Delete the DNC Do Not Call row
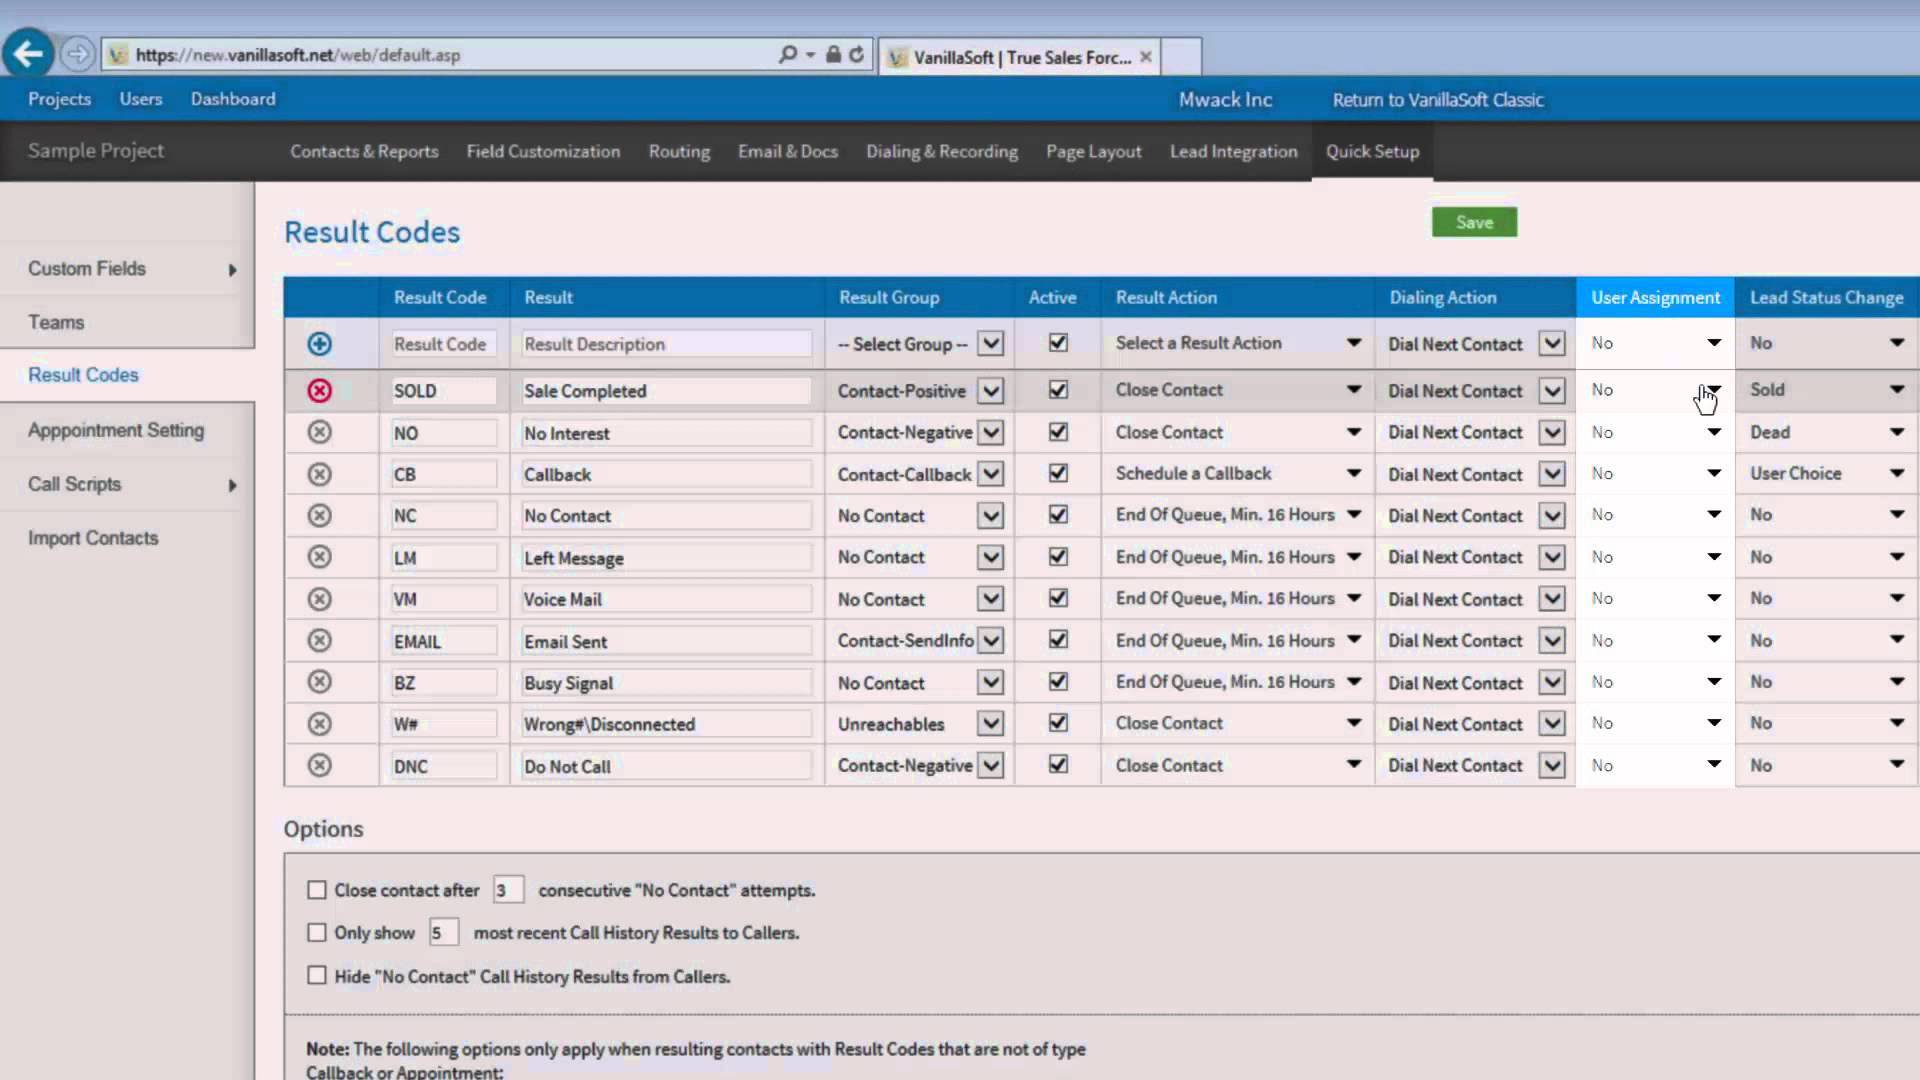The width and height of the screenshot is (1920, 1080). point(319,765)
